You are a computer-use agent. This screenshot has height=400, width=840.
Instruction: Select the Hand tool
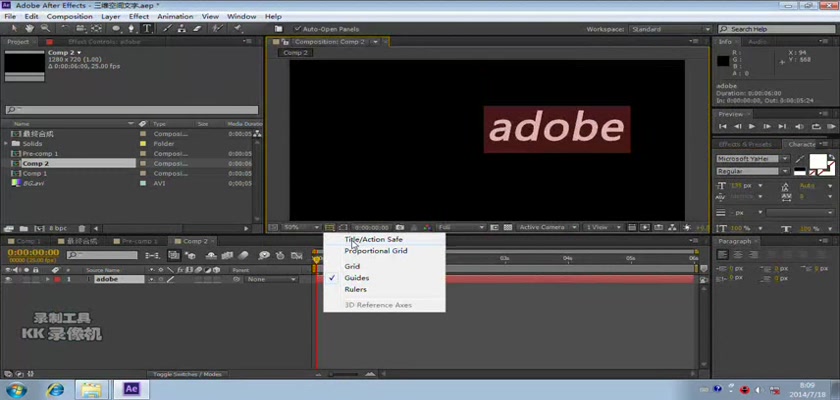[29, 28]
